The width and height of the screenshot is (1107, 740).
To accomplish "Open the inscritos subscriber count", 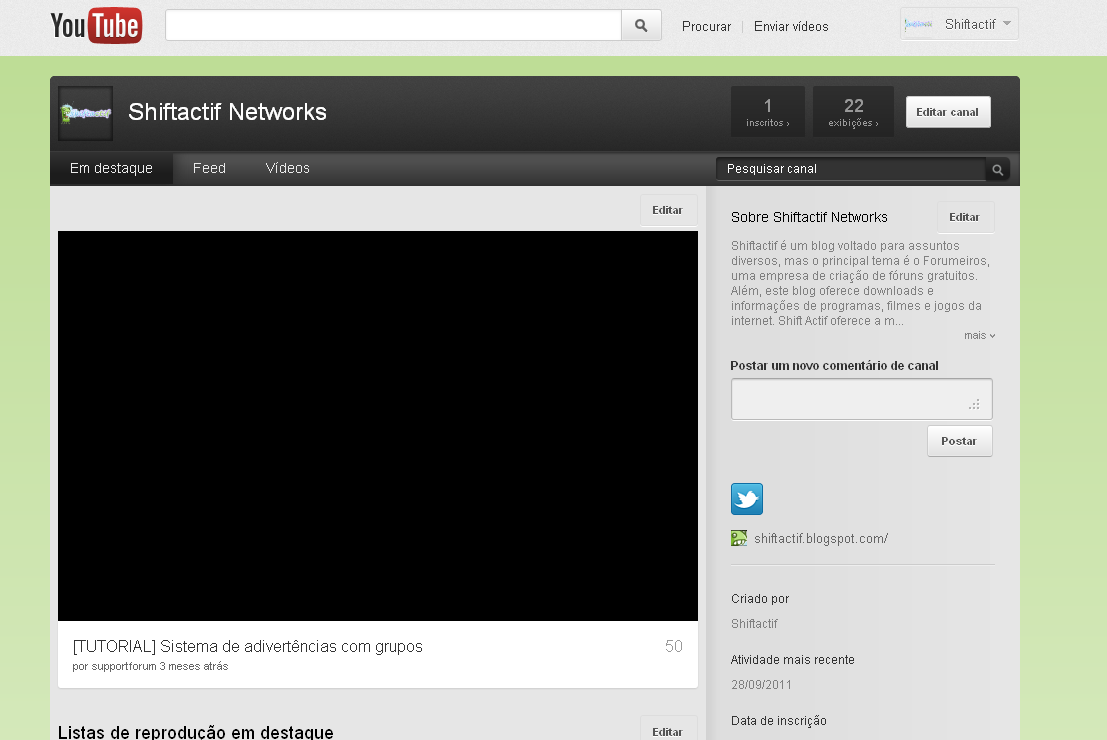I will click(x=767, y=112).
